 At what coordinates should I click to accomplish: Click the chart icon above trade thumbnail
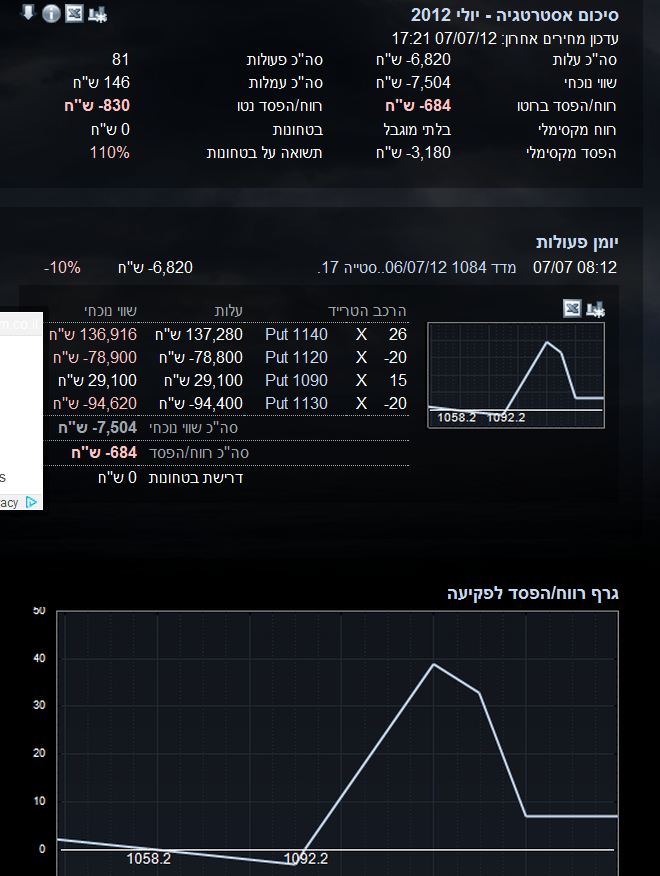pos(597,308)
